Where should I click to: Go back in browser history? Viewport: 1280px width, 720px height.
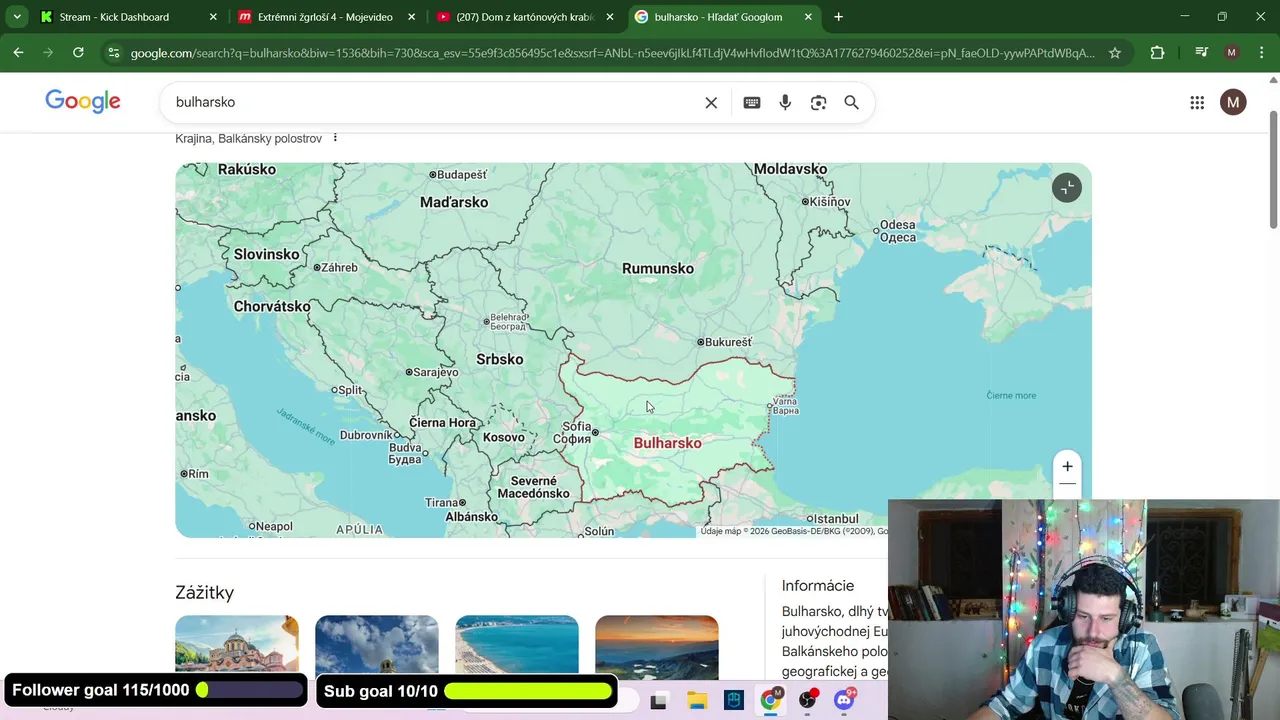coord(18,53)
